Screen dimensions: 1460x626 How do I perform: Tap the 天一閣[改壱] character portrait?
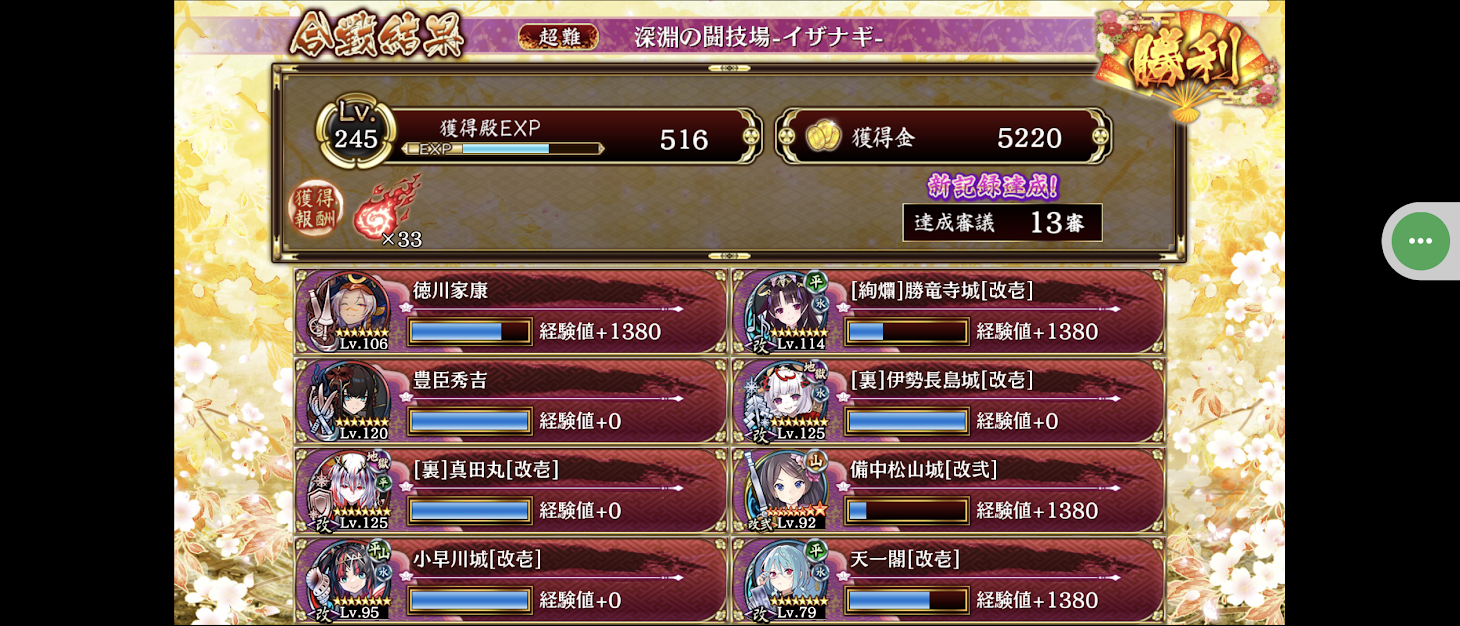tap(786, 579)
